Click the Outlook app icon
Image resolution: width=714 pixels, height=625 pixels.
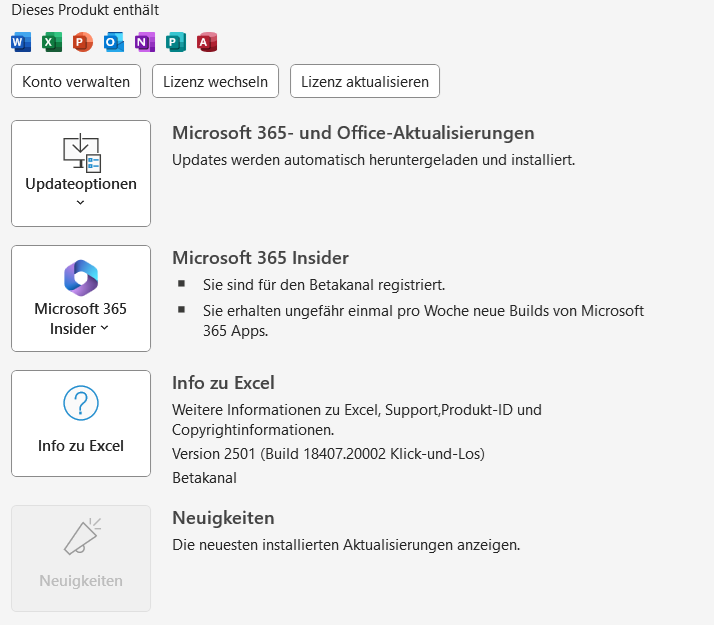pos(114,42)
